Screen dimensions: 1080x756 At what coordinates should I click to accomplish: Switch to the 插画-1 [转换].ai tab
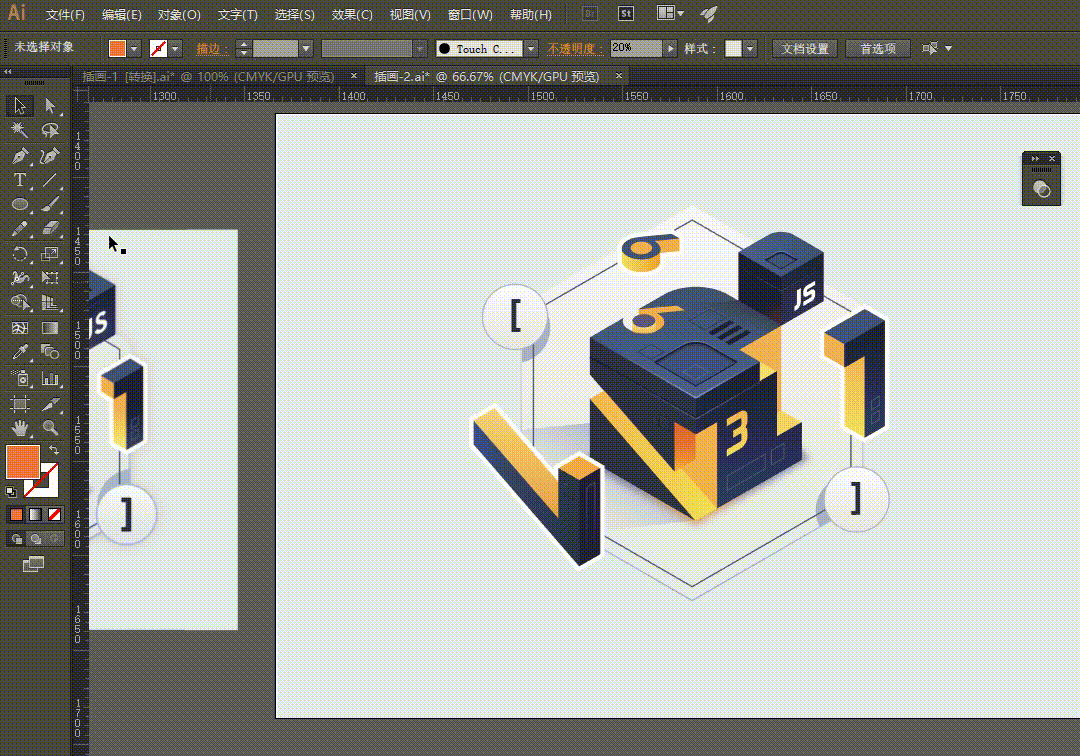click(x=208, y=76)
